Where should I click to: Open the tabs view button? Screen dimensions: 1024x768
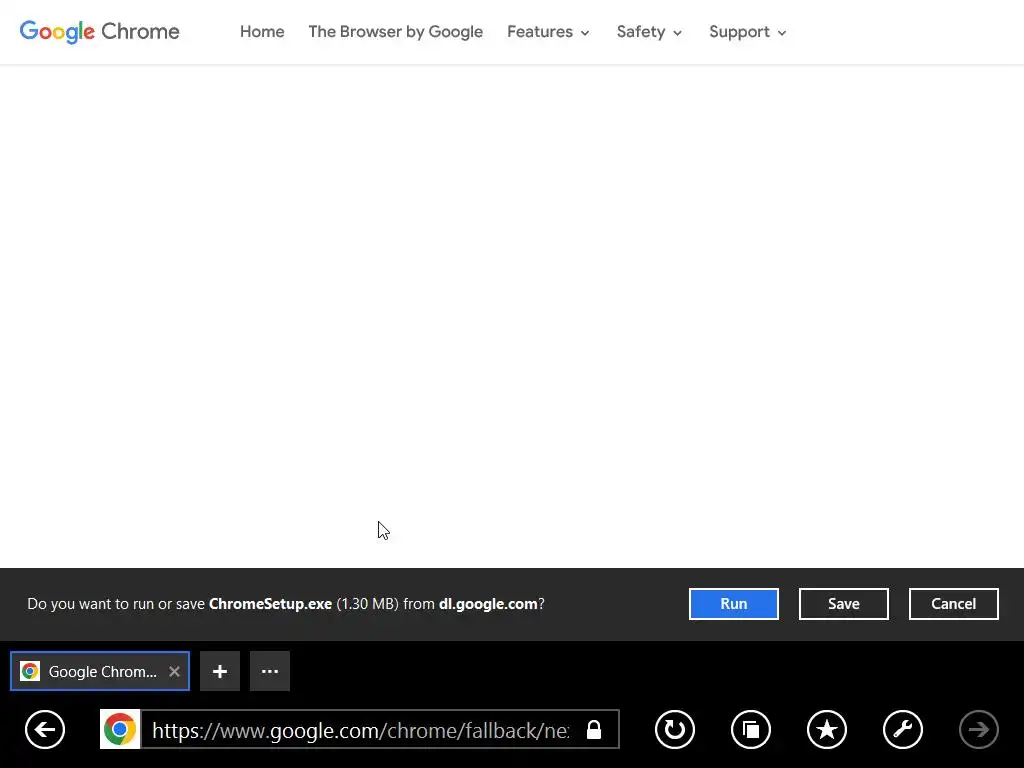coord(751,729)
